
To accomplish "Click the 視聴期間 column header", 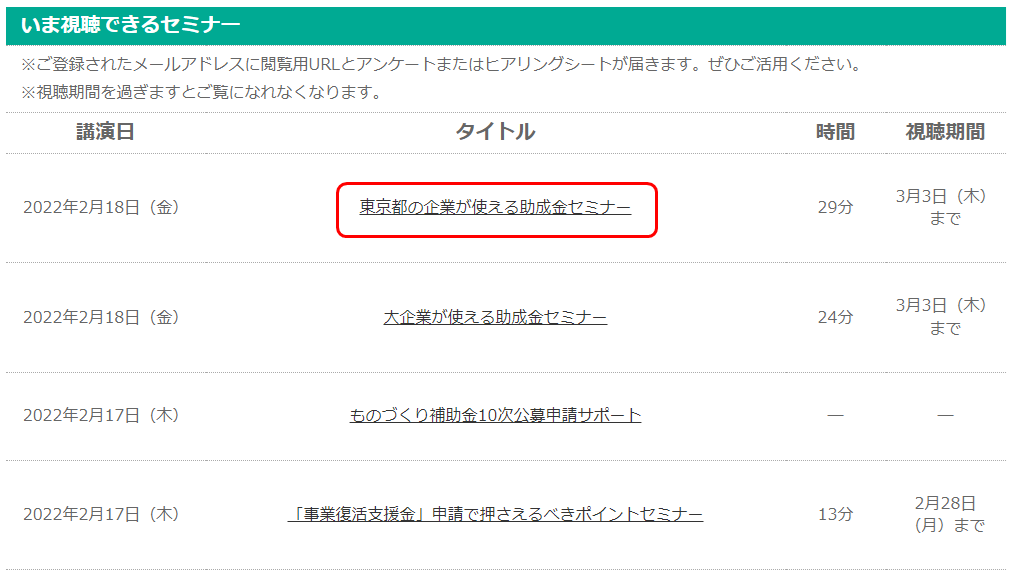I will 945,132.
